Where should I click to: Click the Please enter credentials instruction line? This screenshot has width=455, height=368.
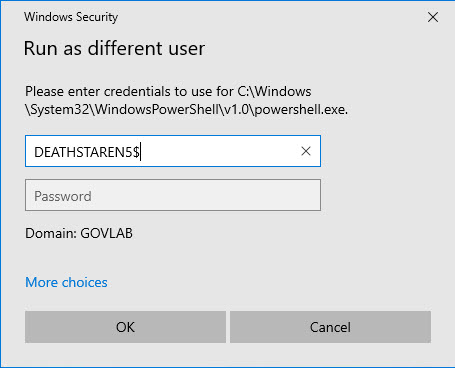(x=168, y=91)
